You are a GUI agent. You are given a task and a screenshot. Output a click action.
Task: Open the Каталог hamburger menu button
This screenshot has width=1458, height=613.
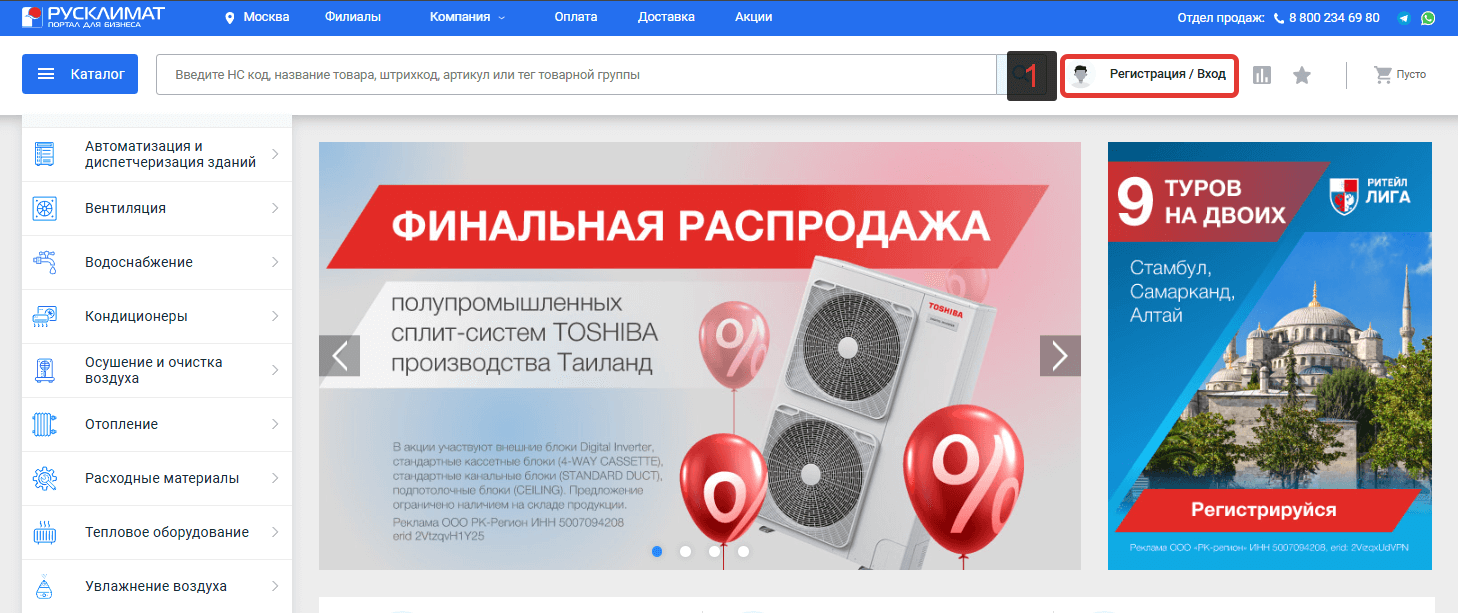pos(80,74)
